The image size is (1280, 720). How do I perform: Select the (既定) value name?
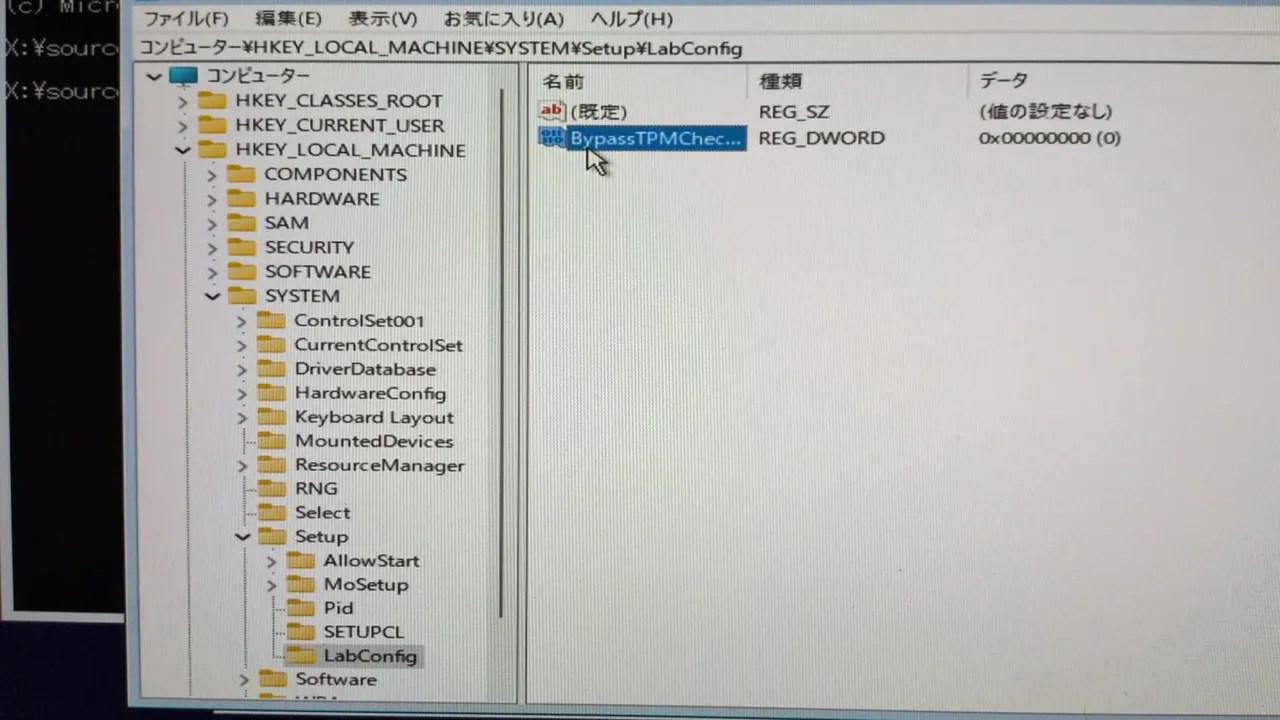click(598, 112)
